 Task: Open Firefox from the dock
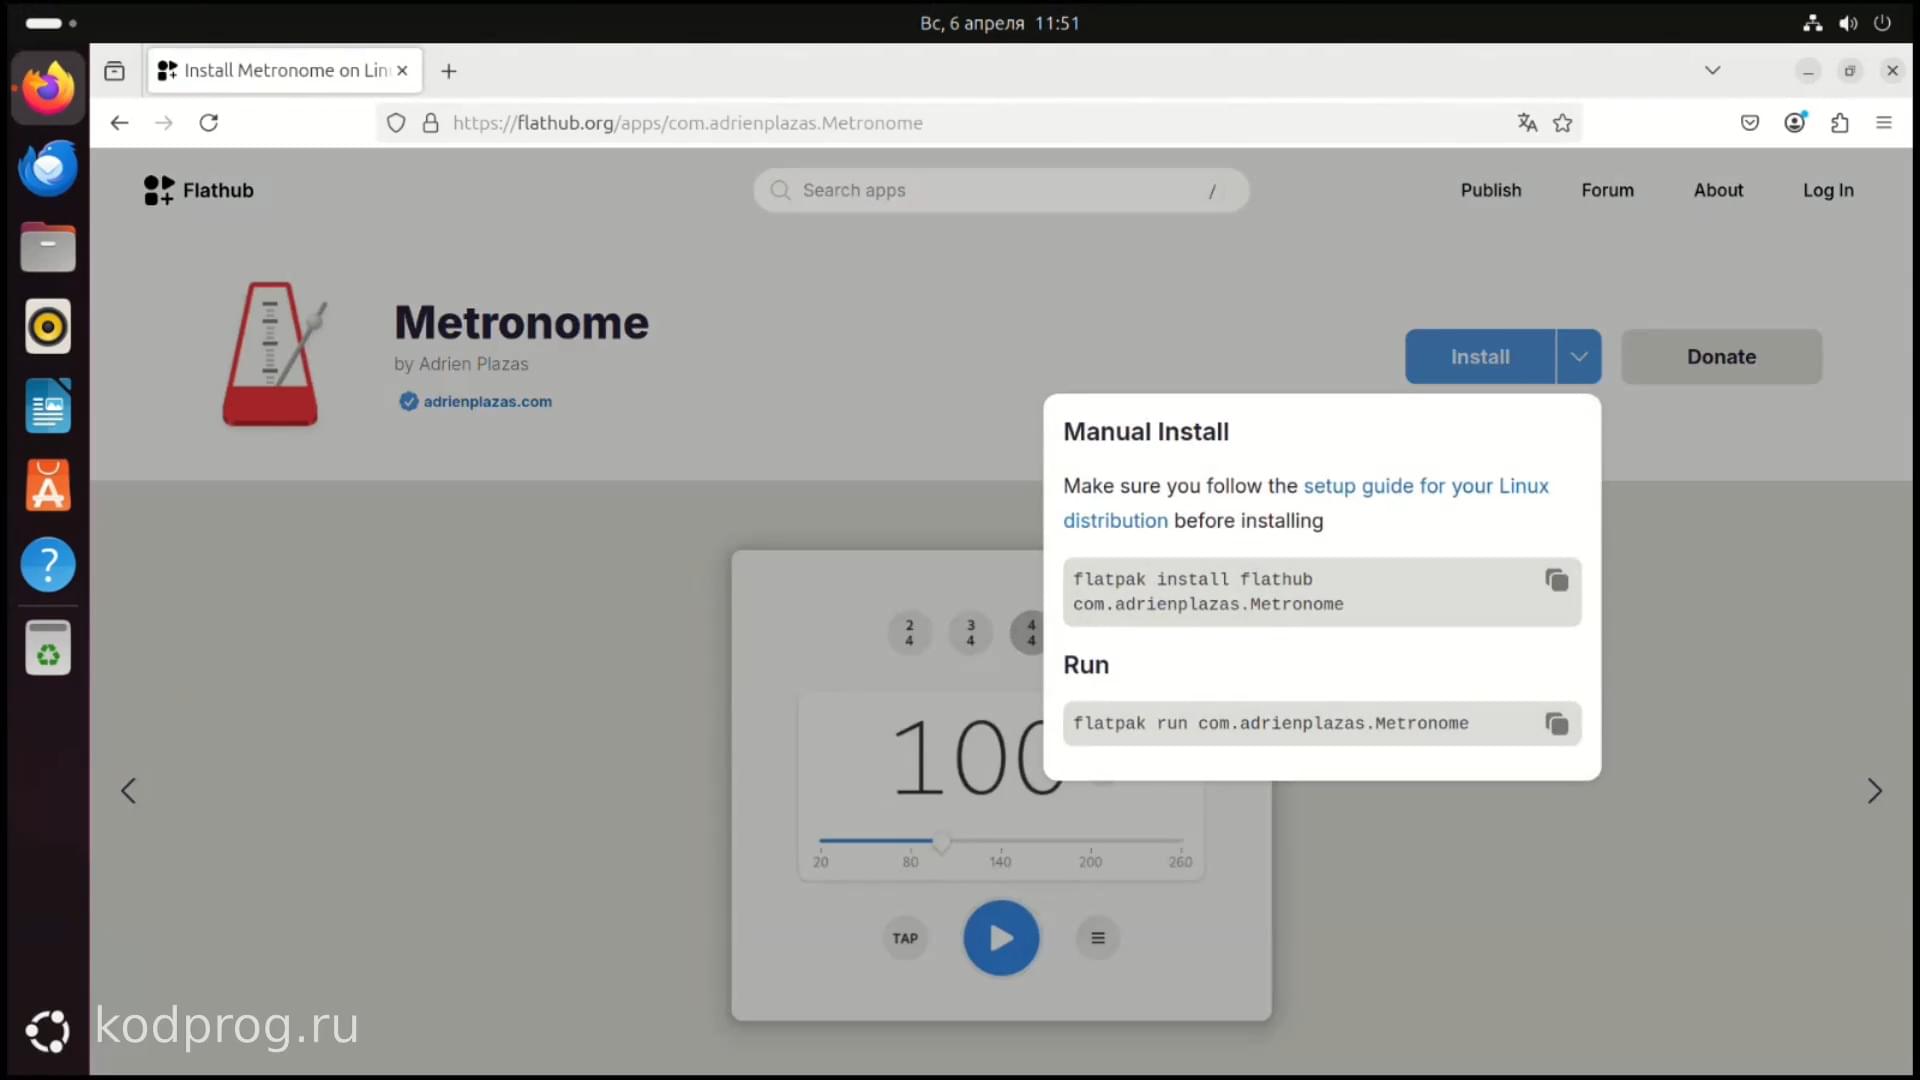[48, 88]
